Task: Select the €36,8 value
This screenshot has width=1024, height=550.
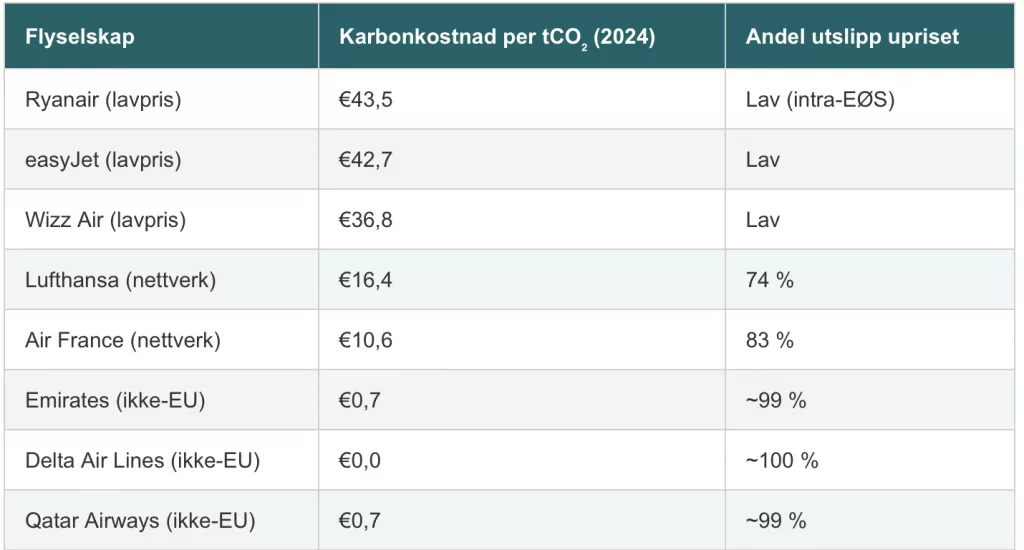Action: pyautogui.click(x=366, y=220)
